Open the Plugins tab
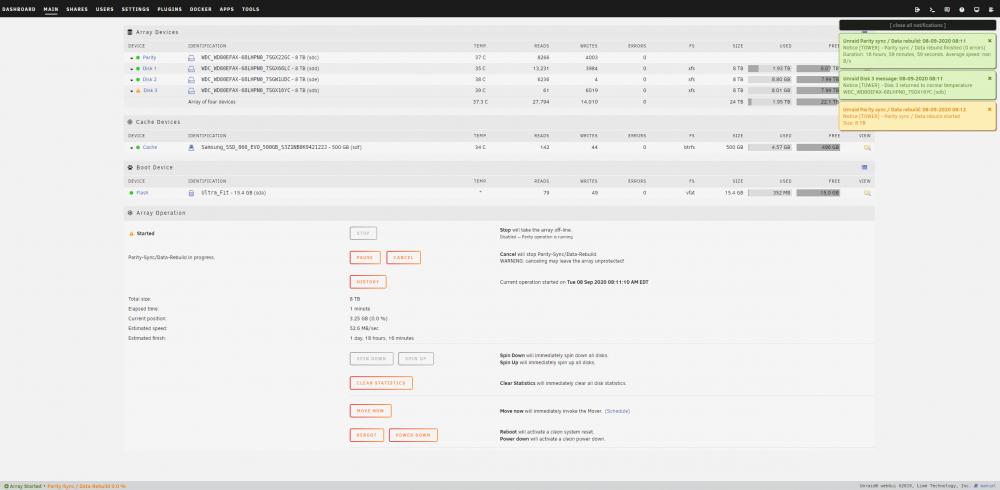Screen dimensions: 1000x490 click(170, 10)
